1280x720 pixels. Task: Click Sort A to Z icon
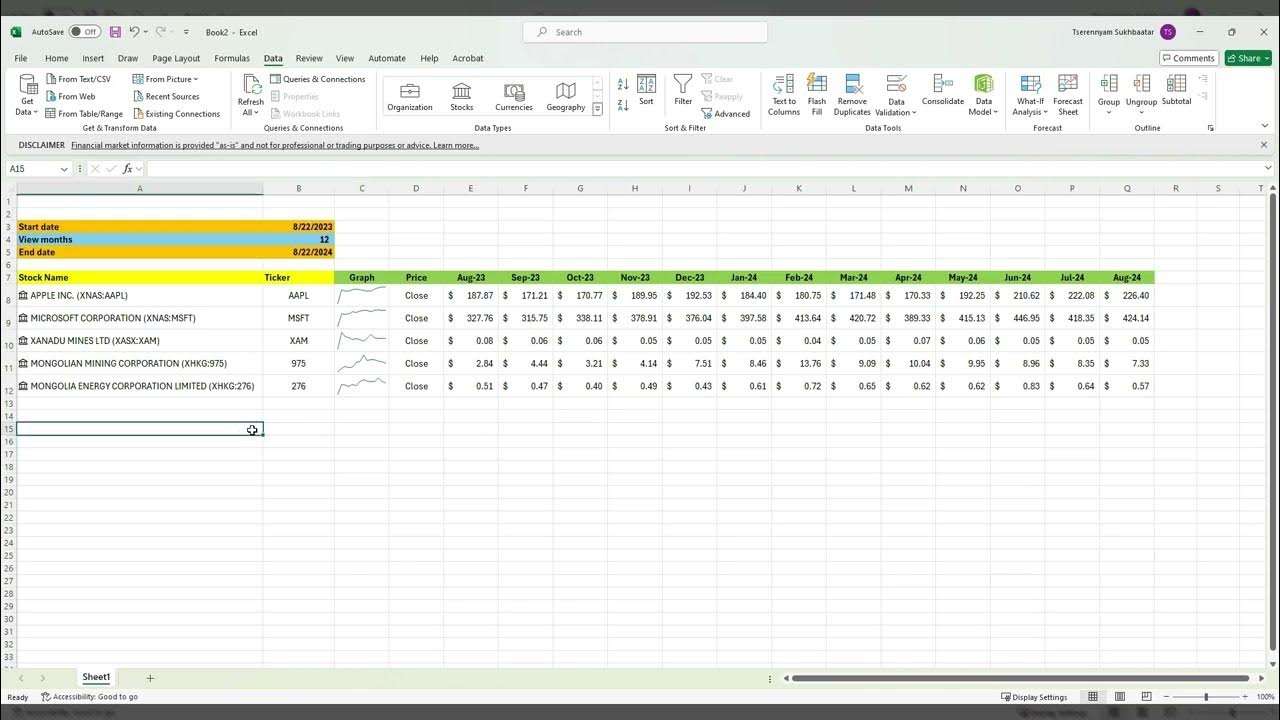tap(623, 85)
